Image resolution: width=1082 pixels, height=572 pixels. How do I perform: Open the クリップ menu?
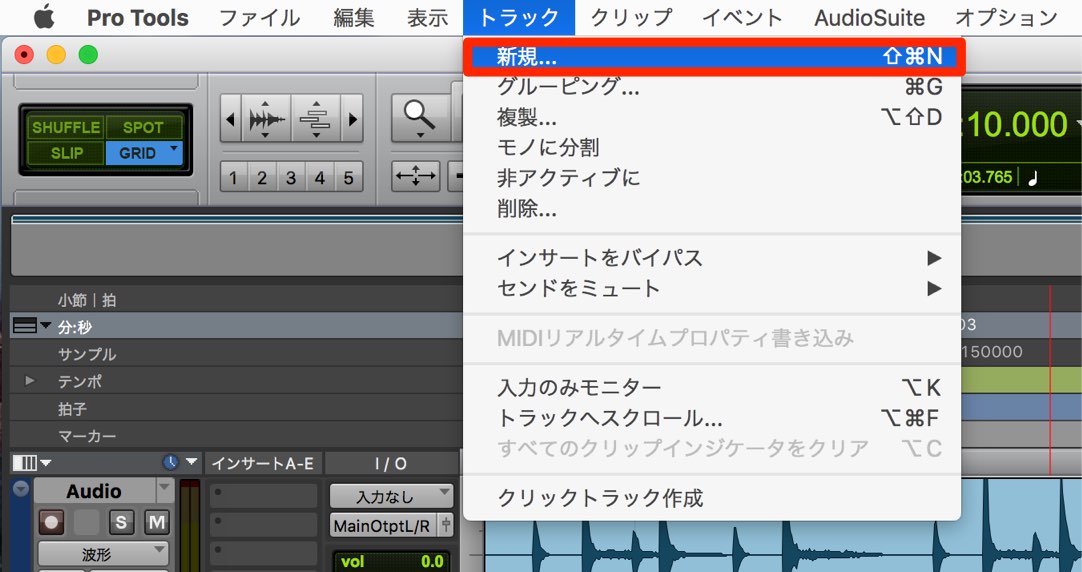click(631, 18)
